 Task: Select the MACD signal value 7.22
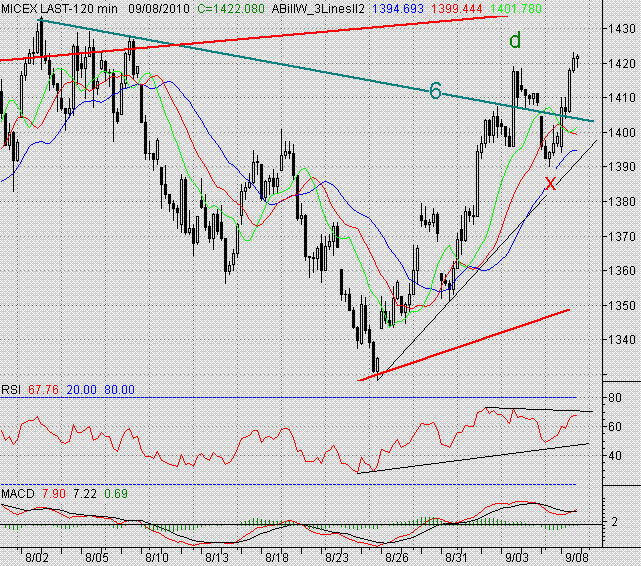point(85,494)
